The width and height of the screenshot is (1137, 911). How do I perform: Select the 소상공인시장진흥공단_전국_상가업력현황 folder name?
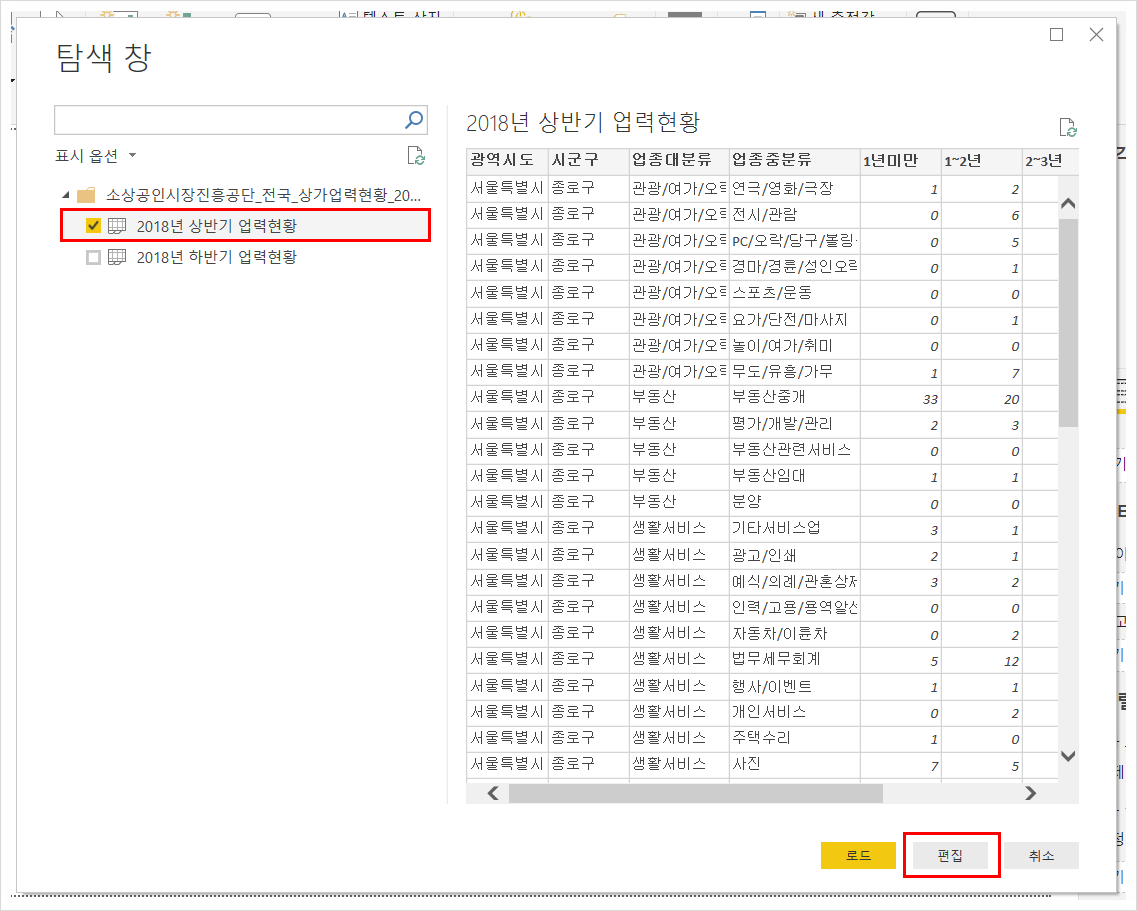[x=263, y=195]
